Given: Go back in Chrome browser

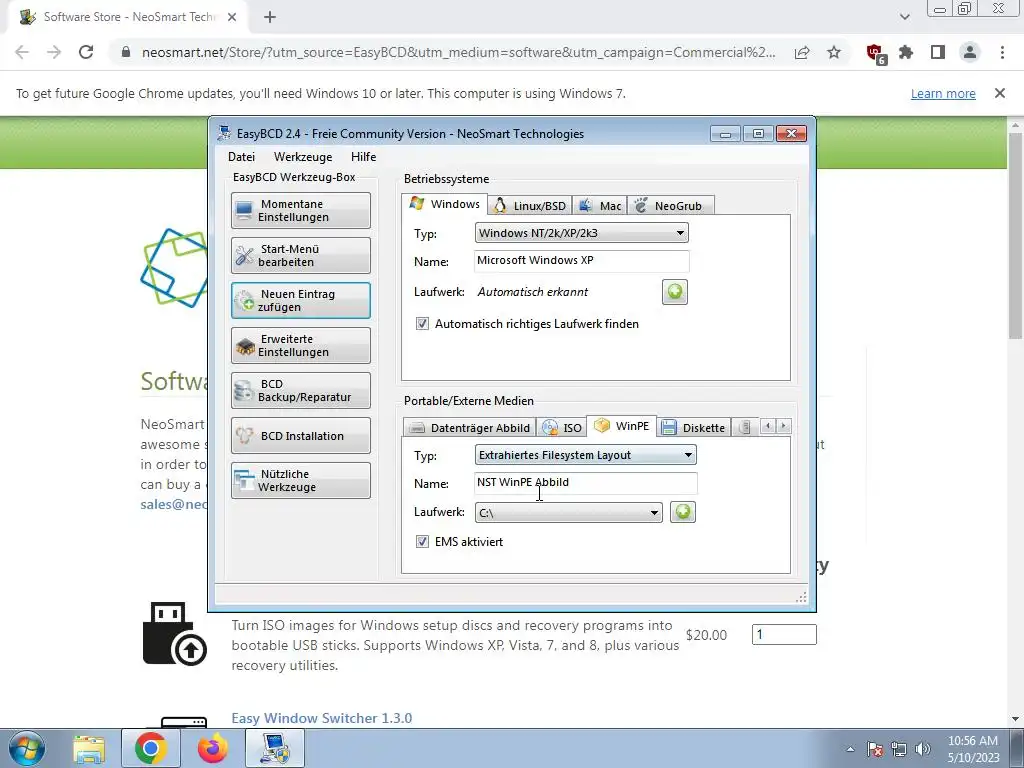Looking at the screenshot, I should (22, 52).
